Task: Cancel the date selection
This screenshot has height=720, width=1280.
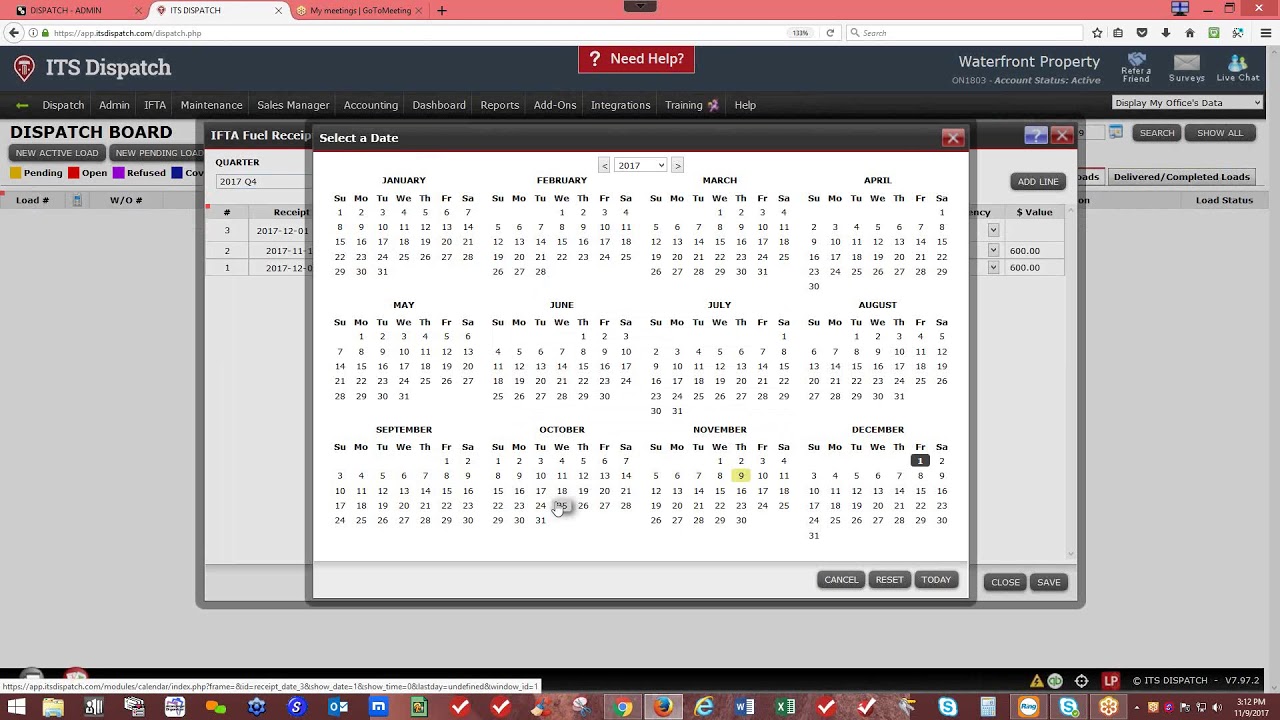Action: coord(841,580)
